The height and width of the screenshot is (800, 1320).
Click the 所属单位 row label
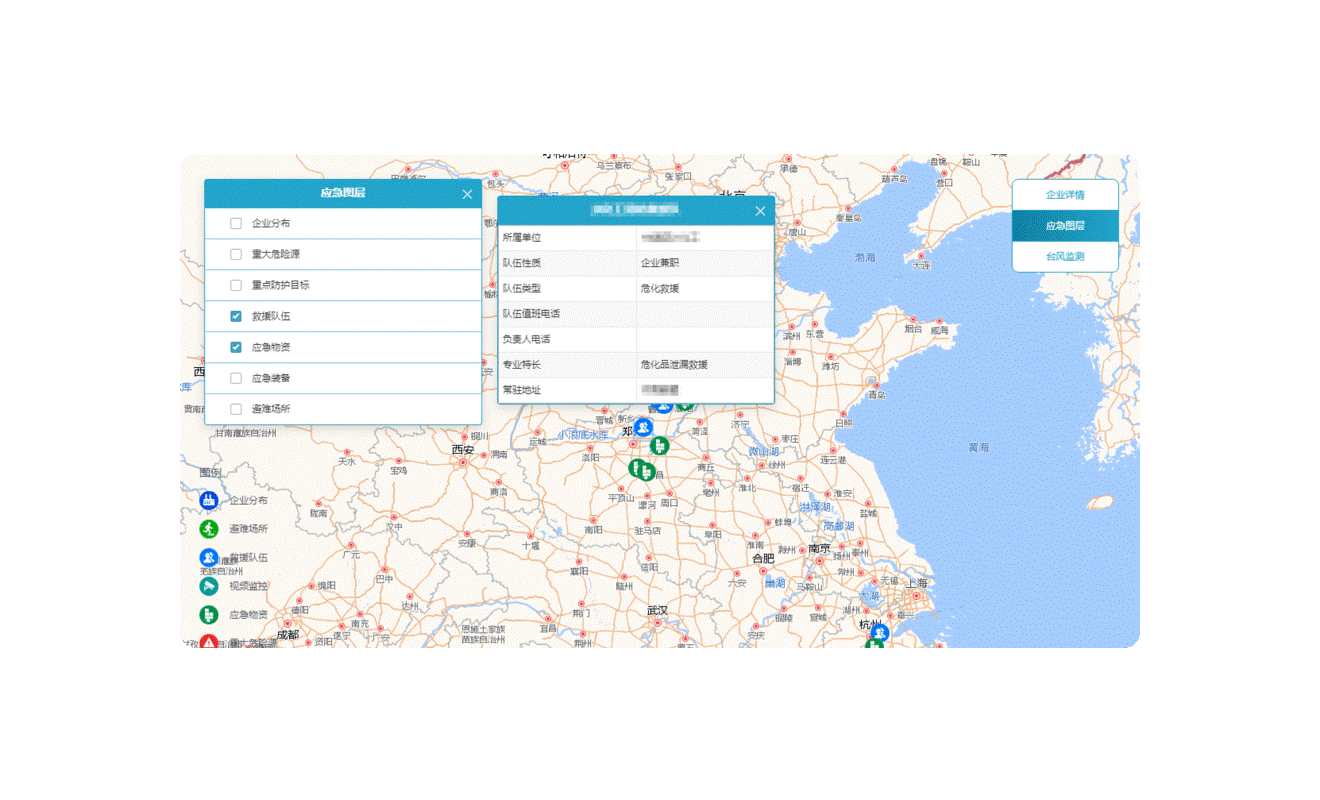coord(521,238)
